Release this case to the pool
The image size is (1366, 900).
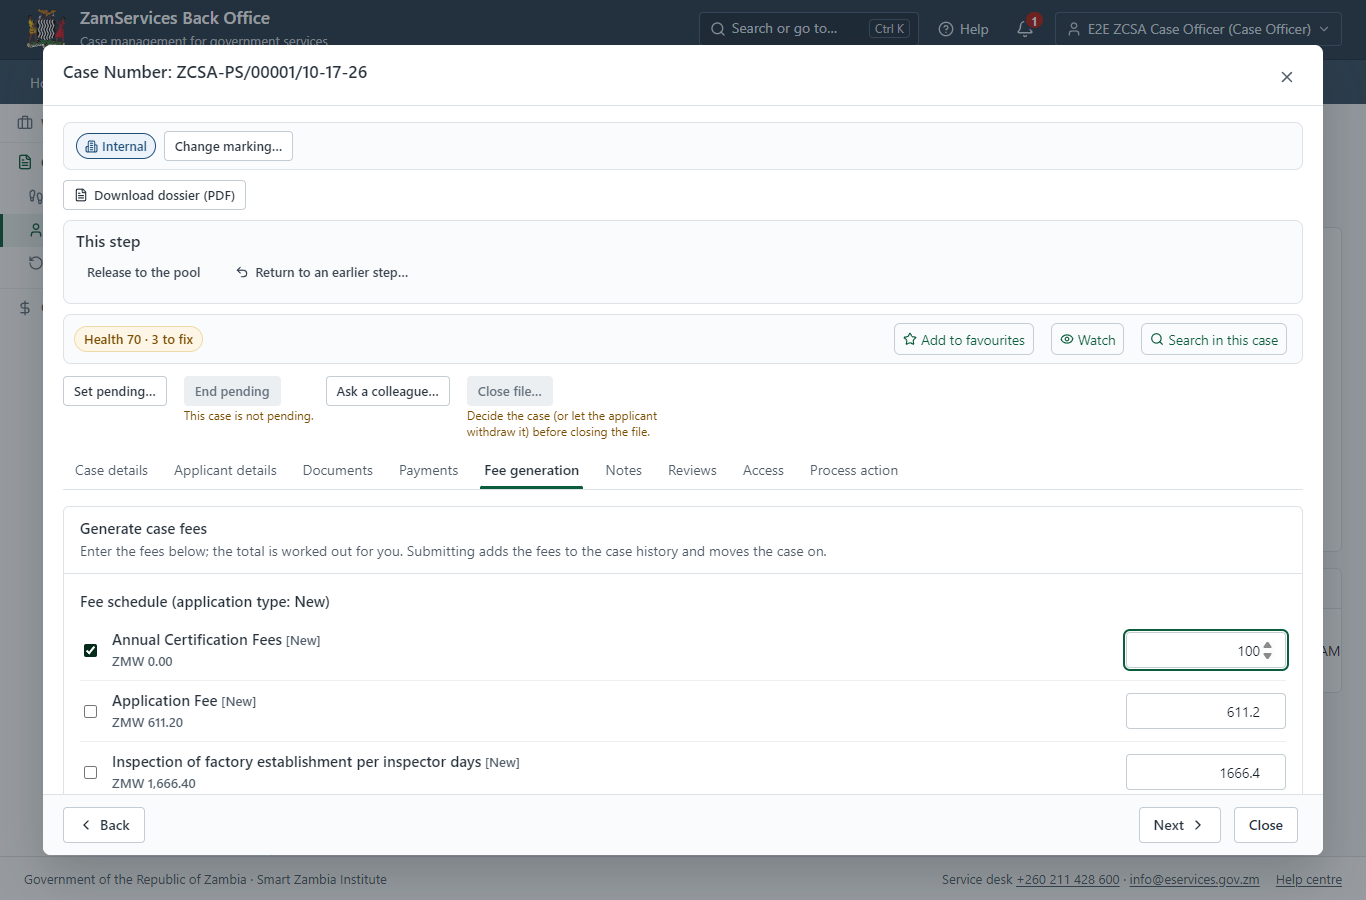pyautogui.click(x=144, y=272)
